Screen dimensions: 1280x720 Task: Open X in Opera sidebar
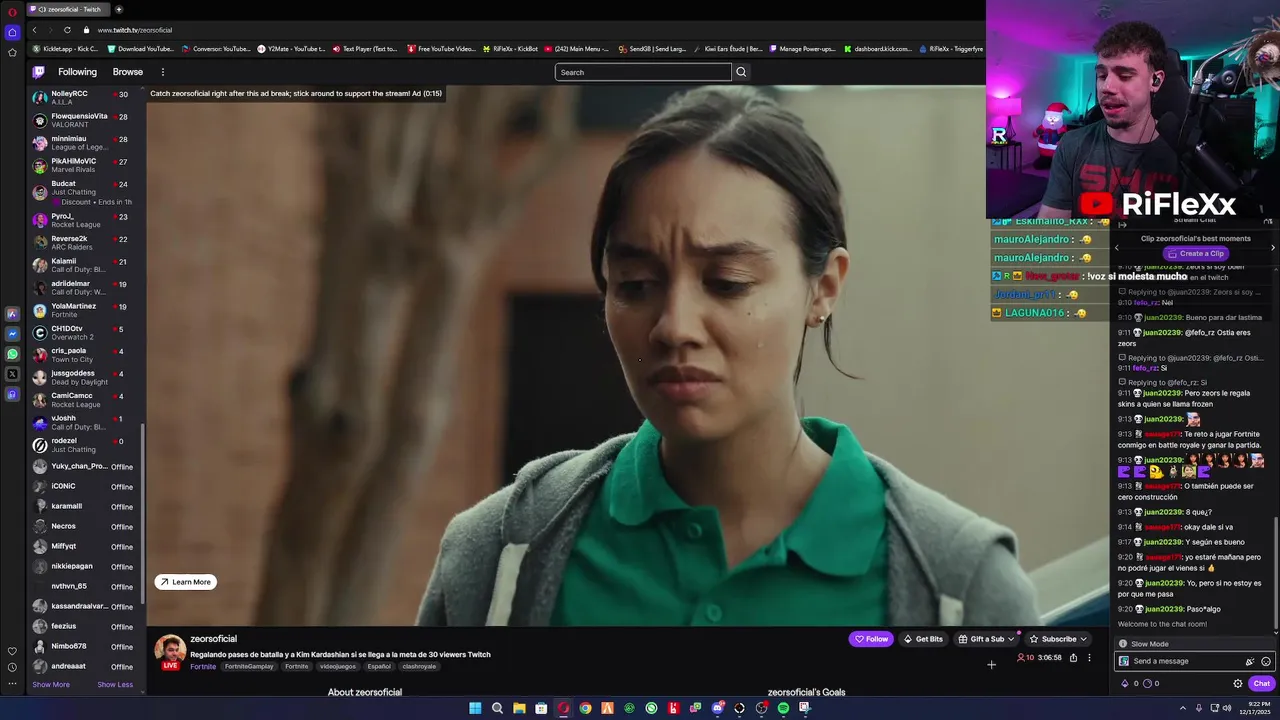12,374
